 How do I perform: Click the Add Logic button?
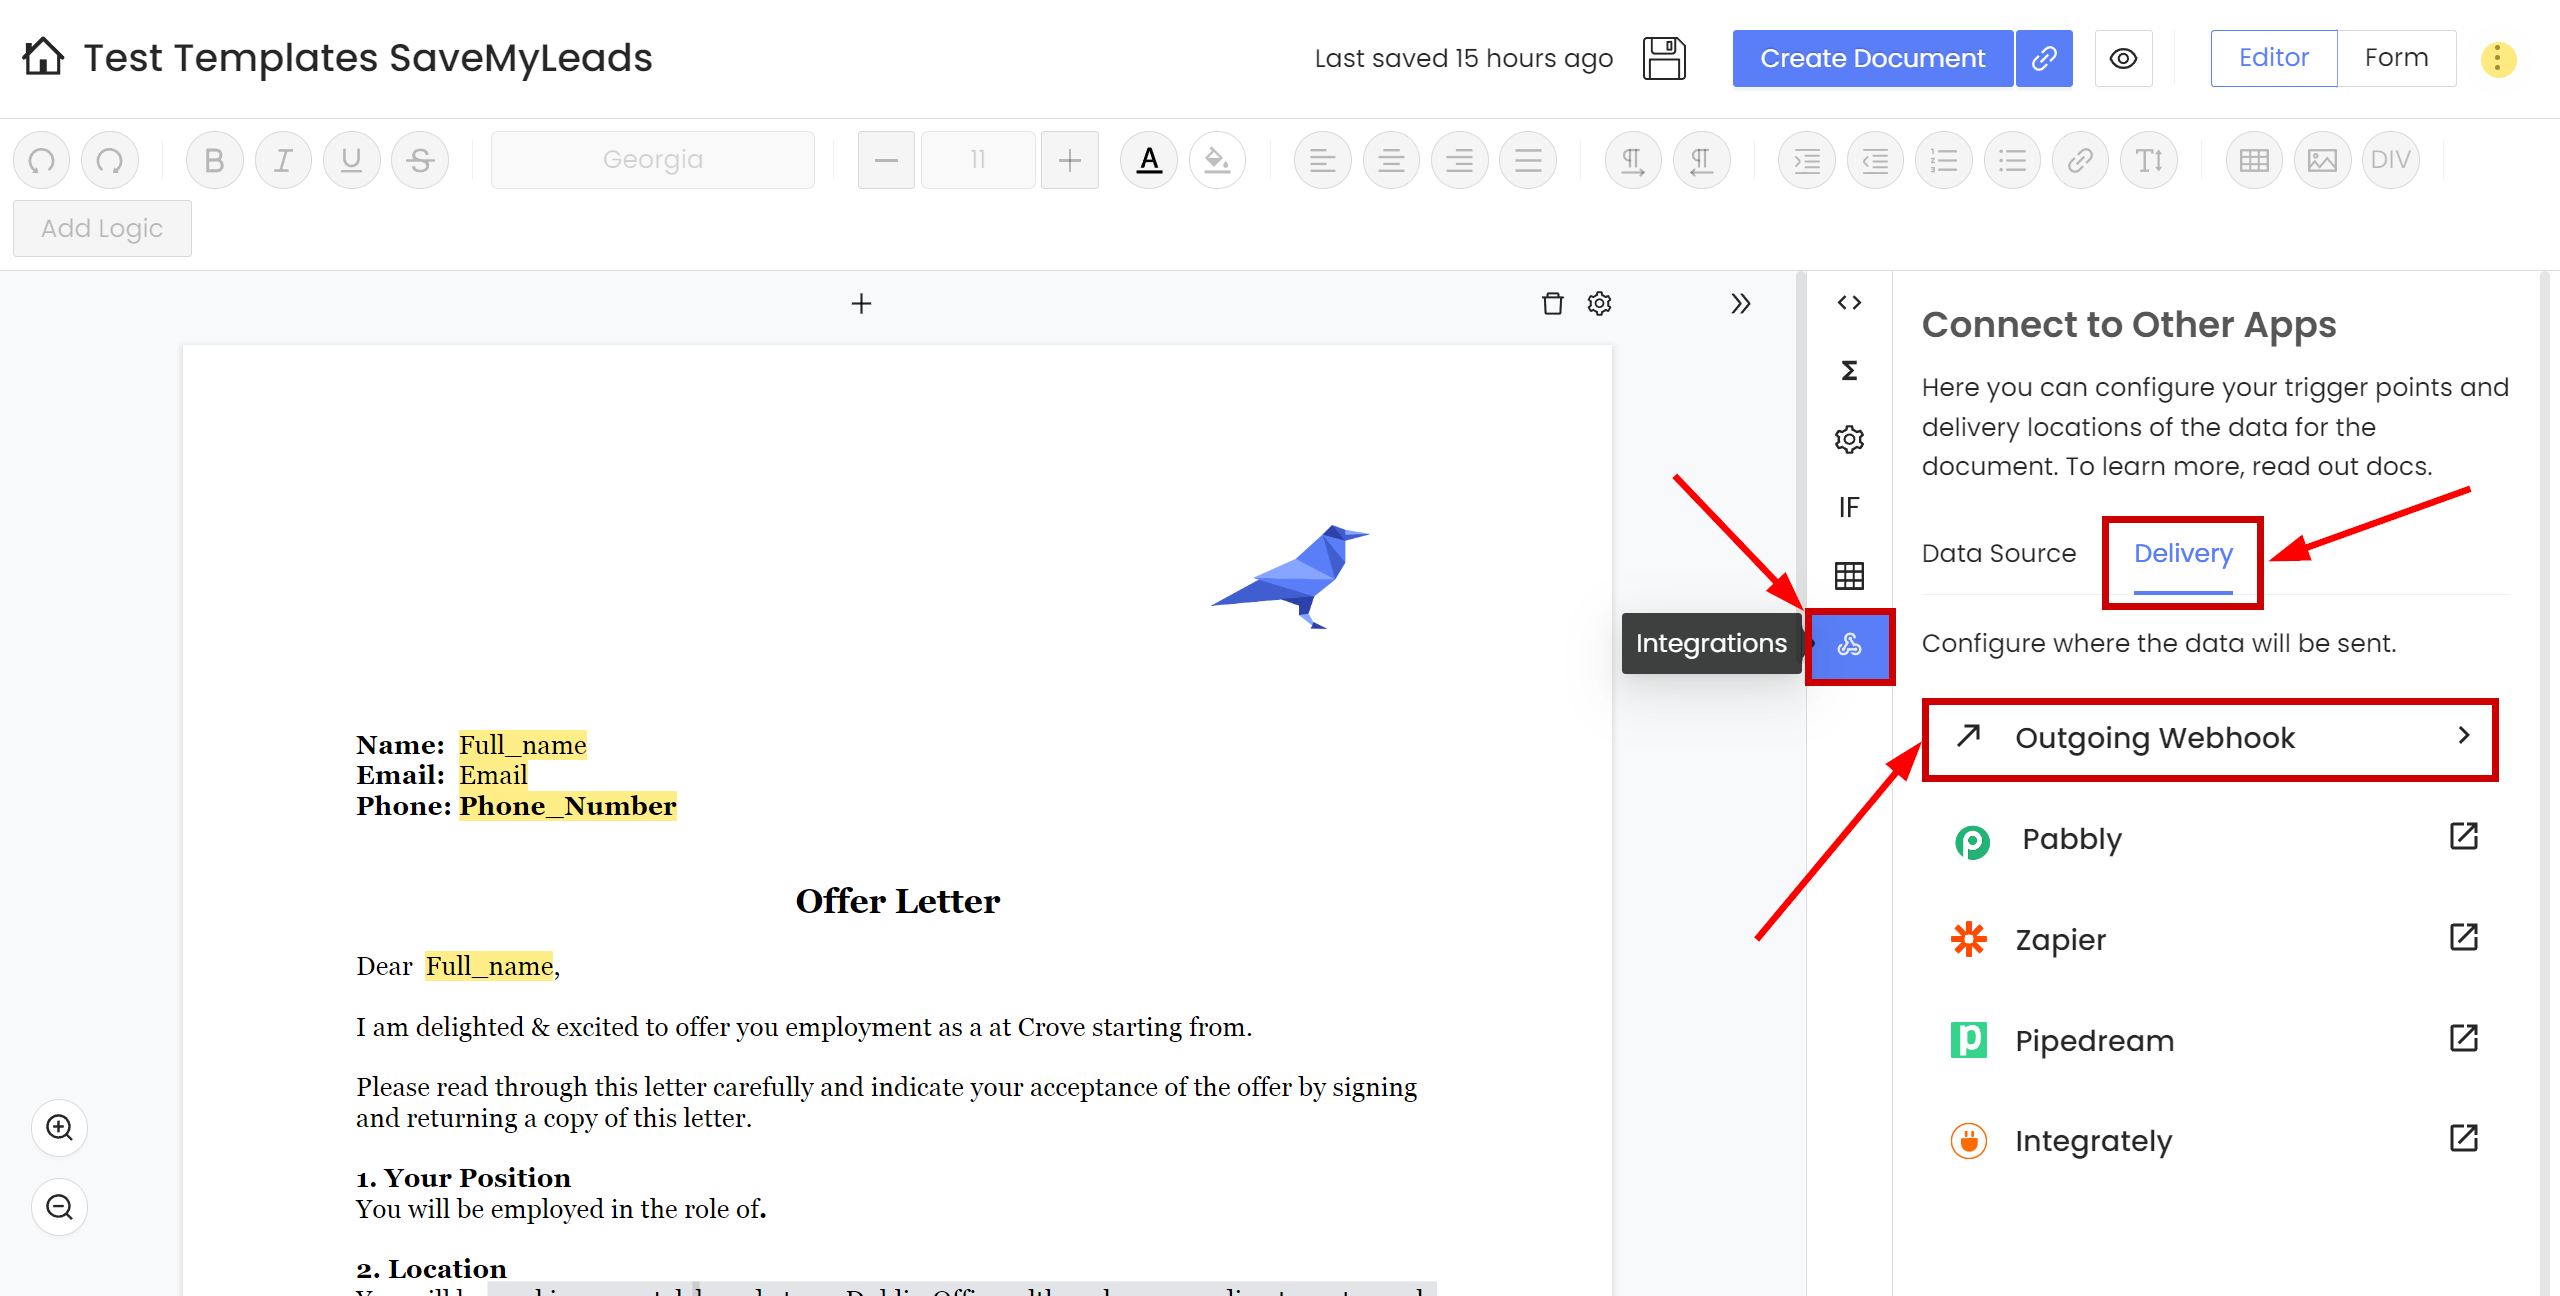point(102,228)
